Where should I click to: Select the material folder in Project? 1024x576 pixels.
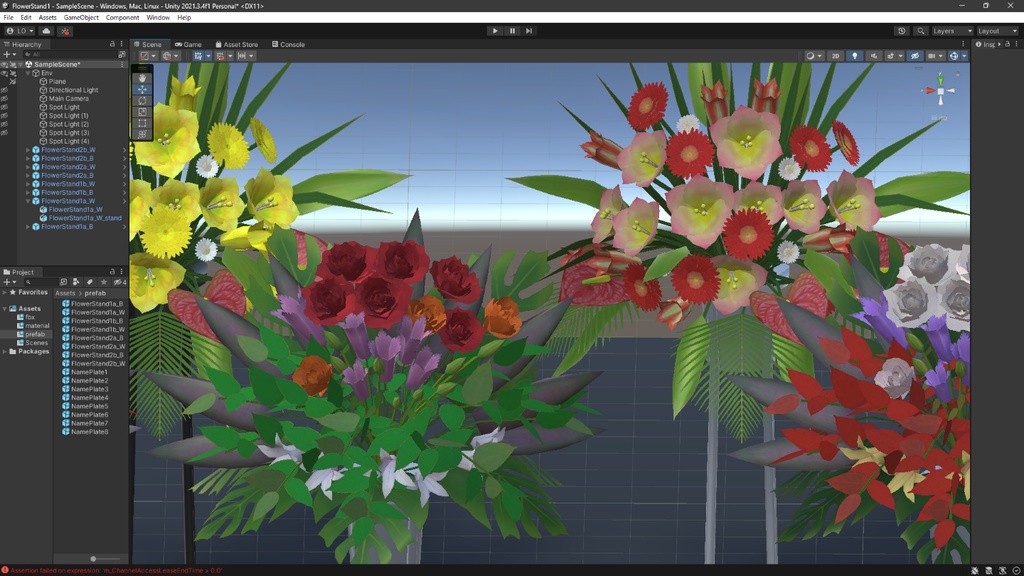point(37,325)
